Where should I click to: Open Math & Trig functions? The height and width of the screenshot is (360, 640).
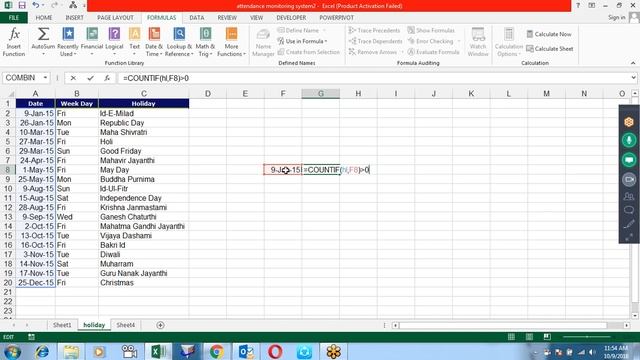205,42
